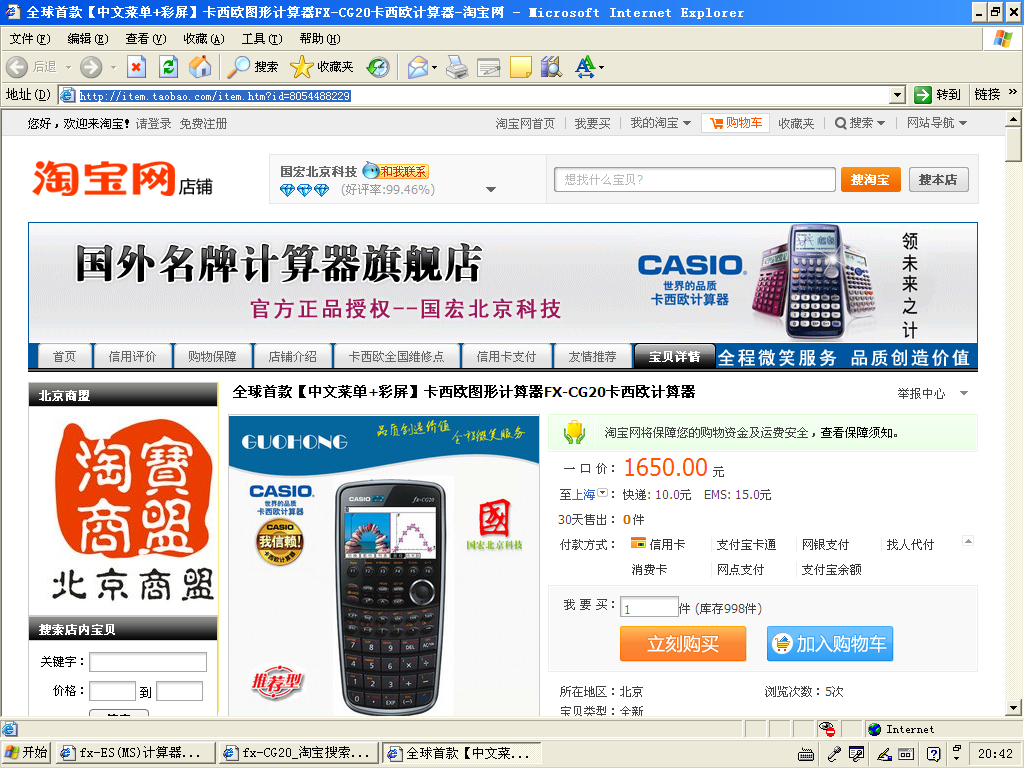Click the purchase quantity input field
The width and height of the screenshot is (1024, 768).
(649, 608)
